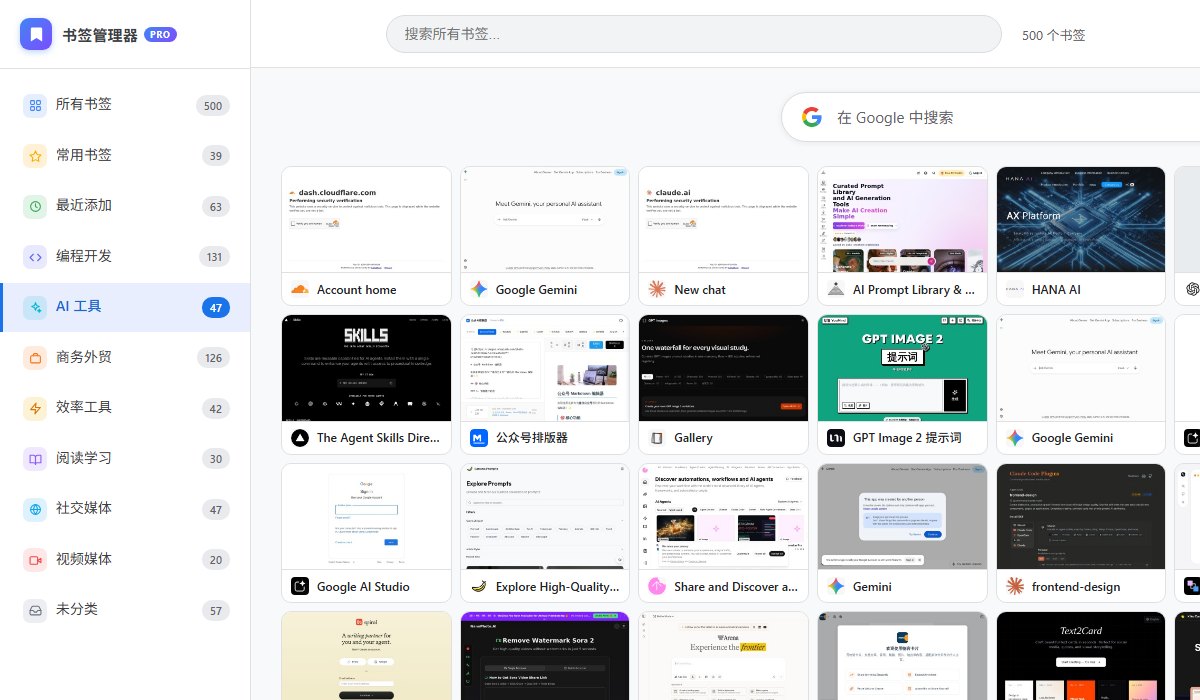Click the triangle favicon of The Agent Skills
The image size is (1200, 700).
(299, 437)
